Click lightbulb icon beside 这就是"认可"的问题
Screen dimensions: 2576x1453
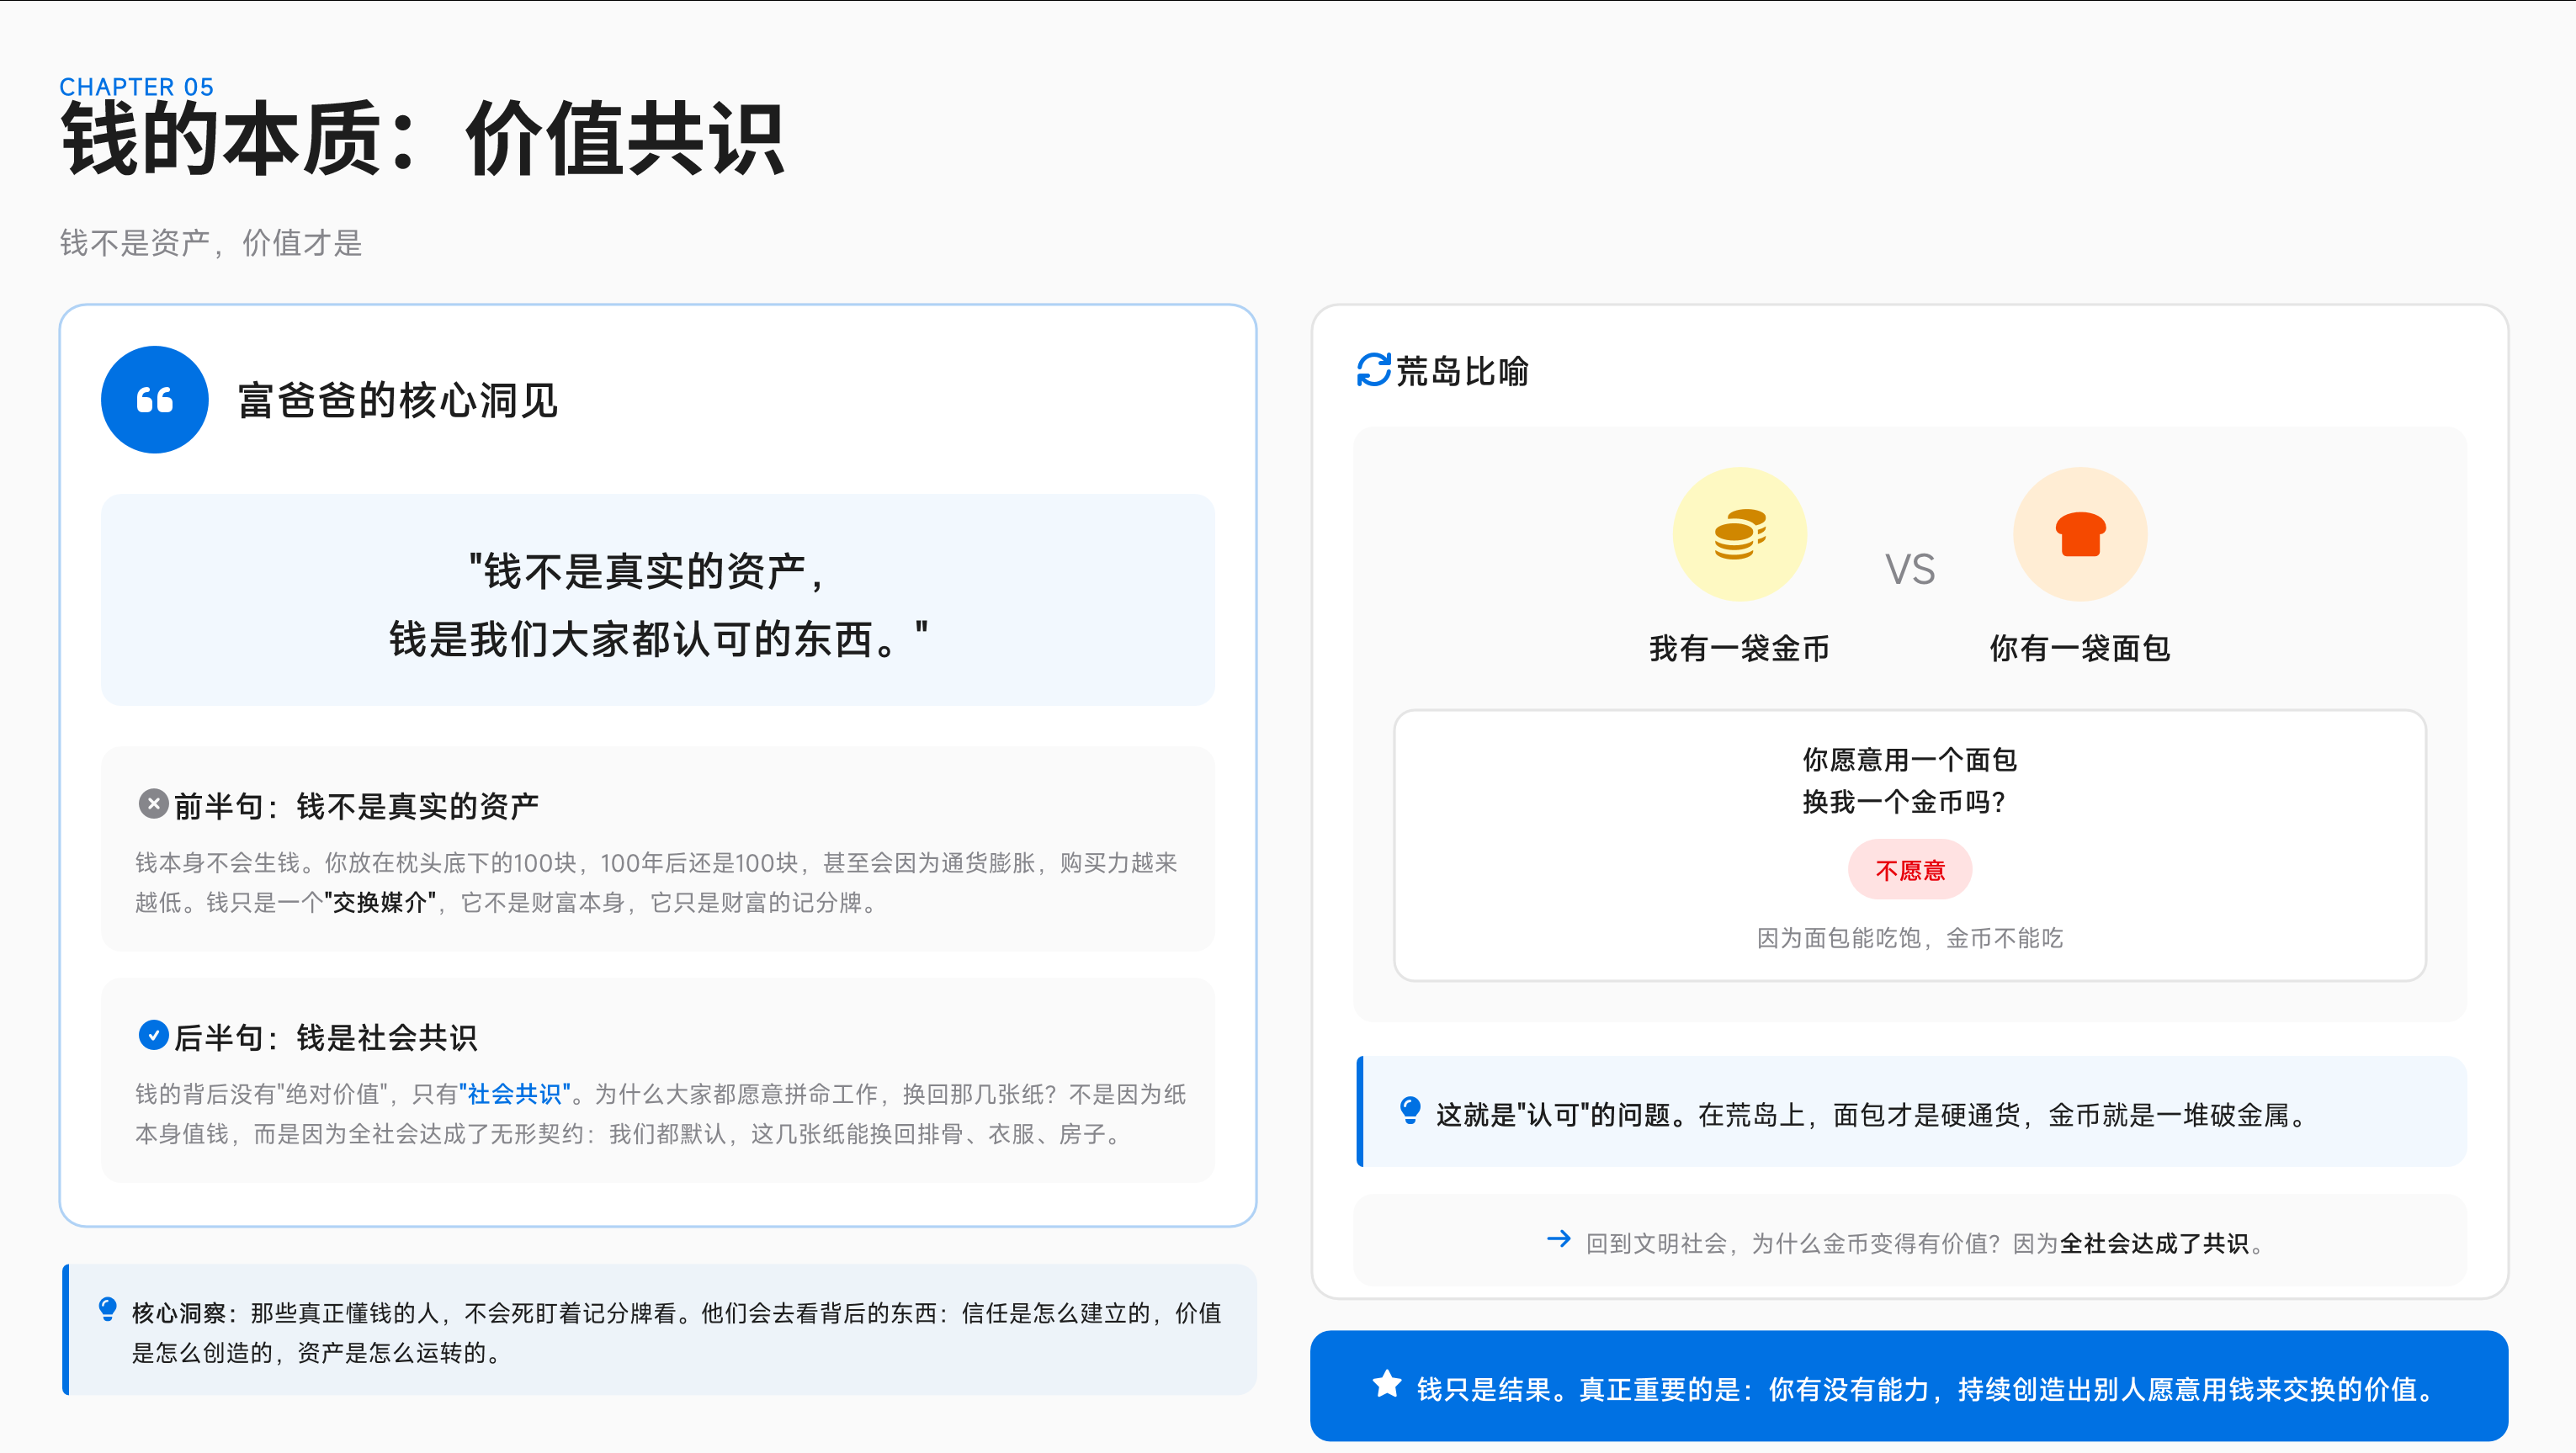point(1410,1111)
